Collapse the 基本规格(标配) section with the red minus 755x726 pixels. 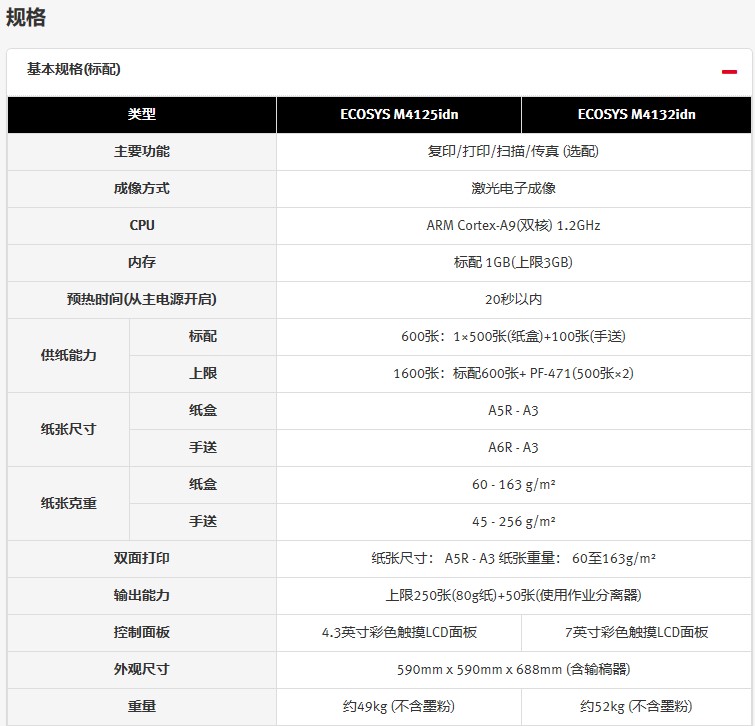coord(729,72)
